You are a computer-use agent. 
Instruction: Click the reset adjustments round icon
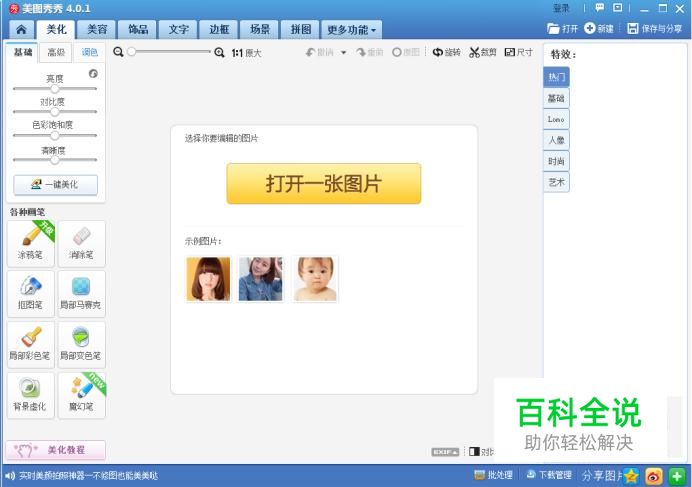tap(93, 74)
